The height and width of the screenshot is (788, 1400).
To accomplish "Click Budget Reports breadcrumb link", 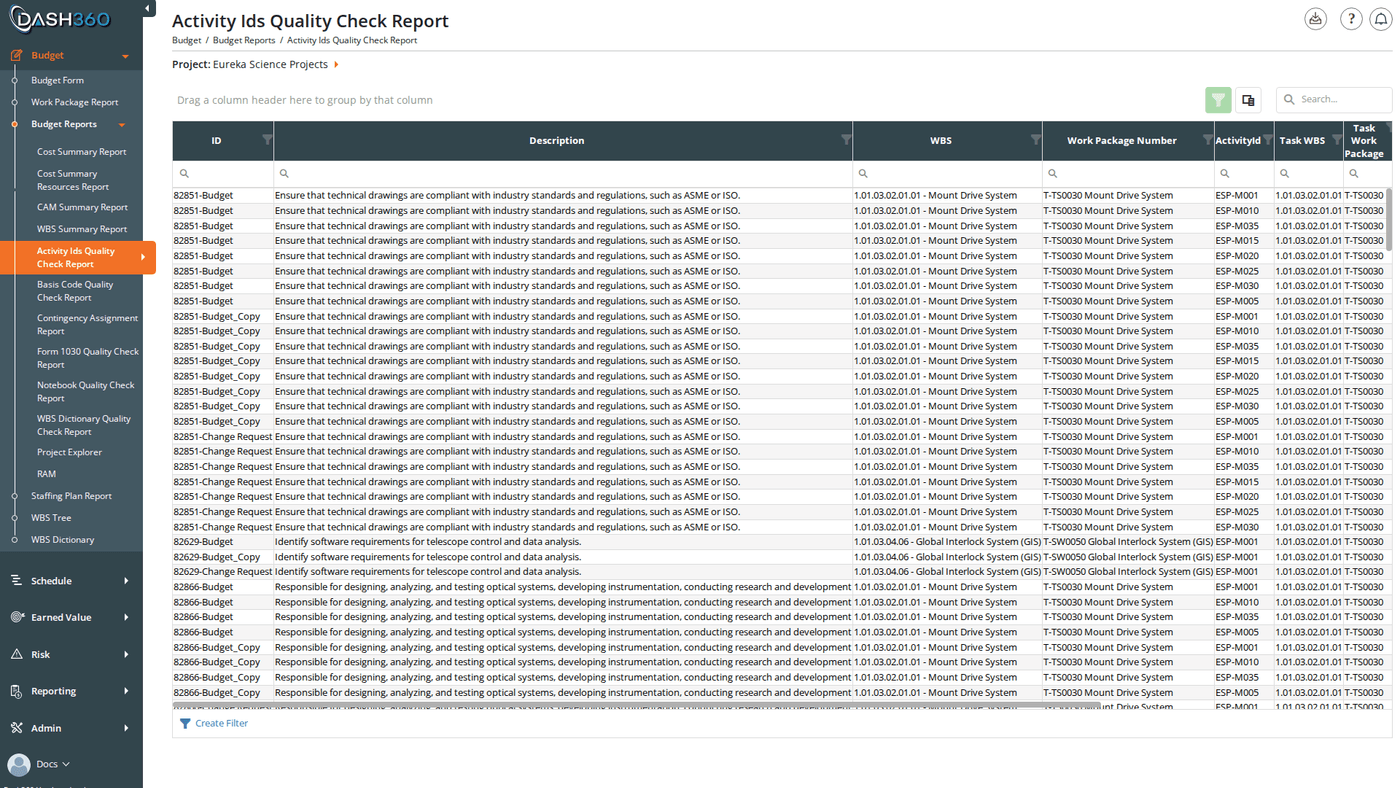I will click(244, 40).
